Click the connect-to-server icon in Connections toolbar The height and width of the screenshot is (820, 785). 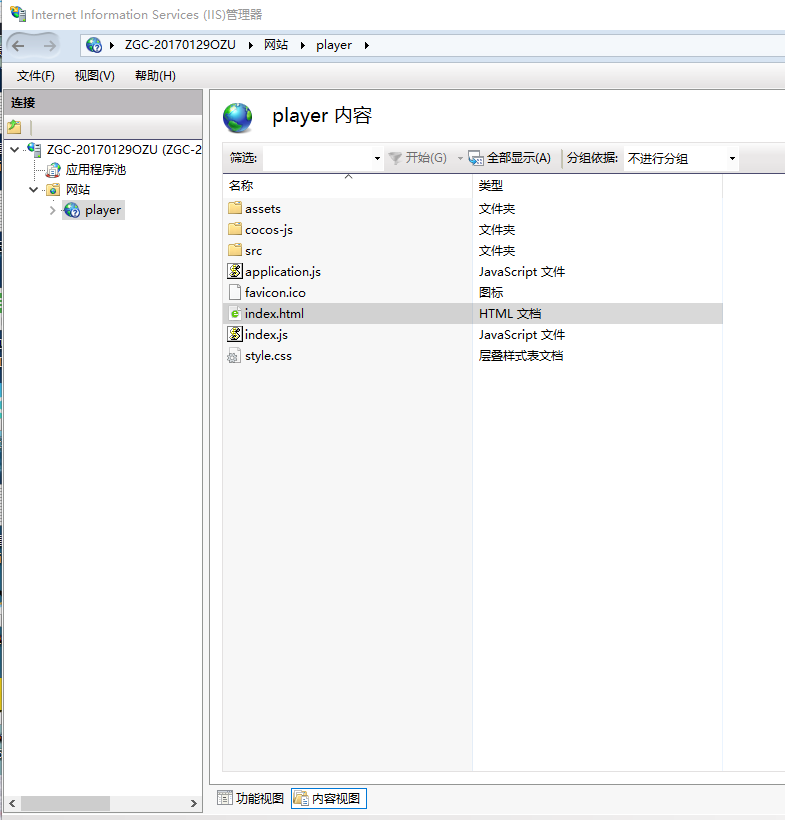(15, 127)
